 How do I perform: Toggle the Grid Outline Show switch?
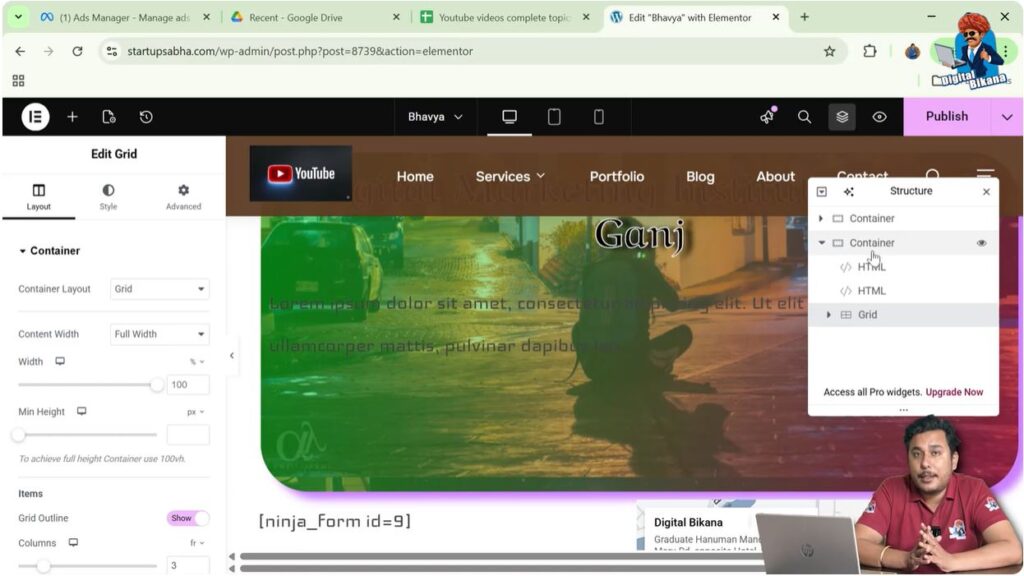(188, 518)
